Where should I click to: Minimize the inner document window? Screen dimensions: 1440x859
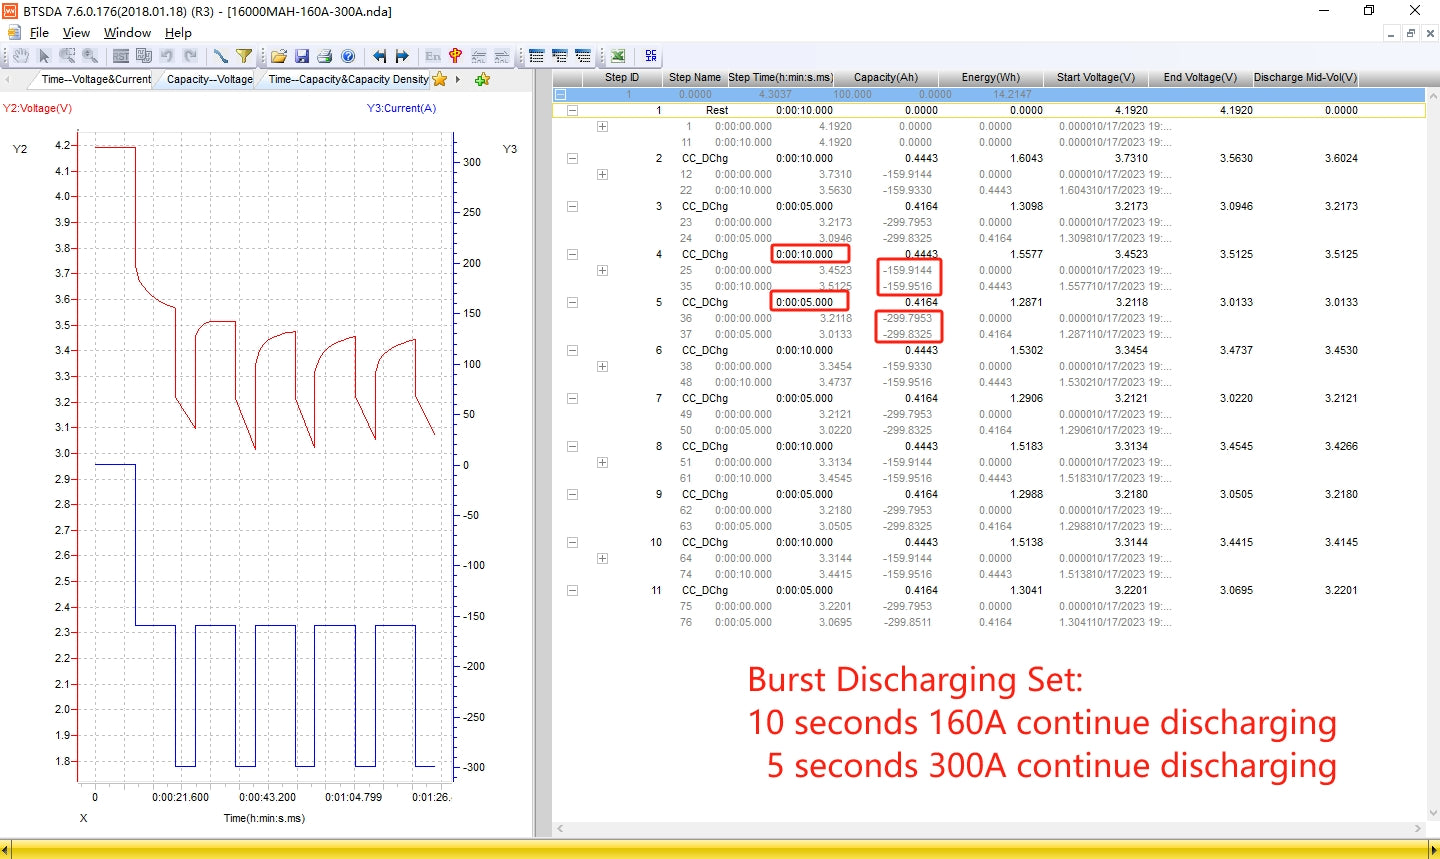click(1391, 33)
